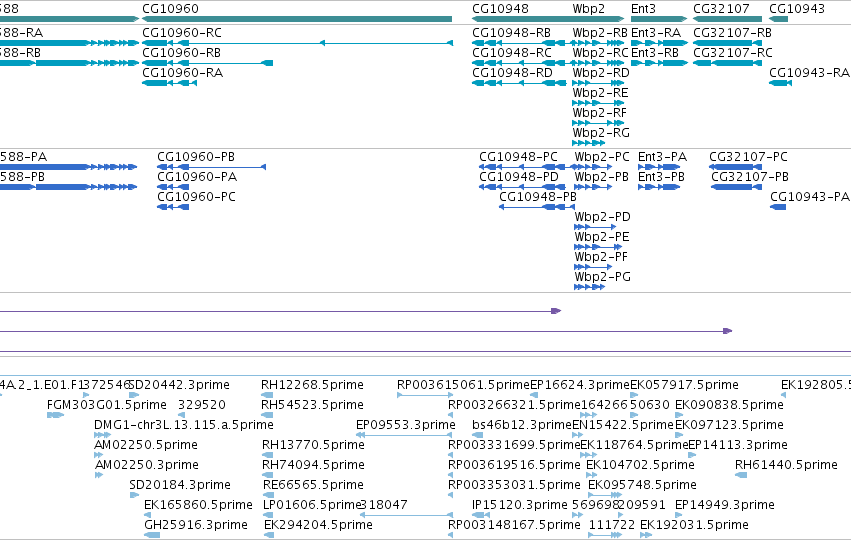
Task: Select EST SD20442.3prime
Action: pyautogui.click(x=180, y=385)
